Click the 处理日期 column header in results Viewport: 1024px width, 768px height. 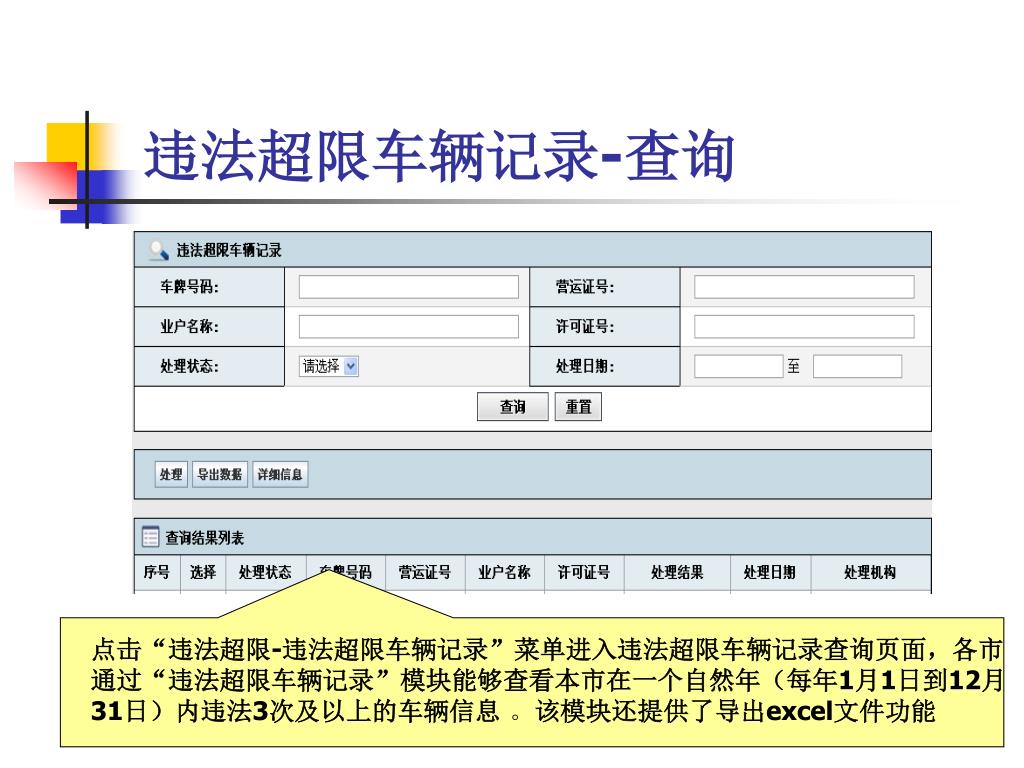[x=770, y=573]
